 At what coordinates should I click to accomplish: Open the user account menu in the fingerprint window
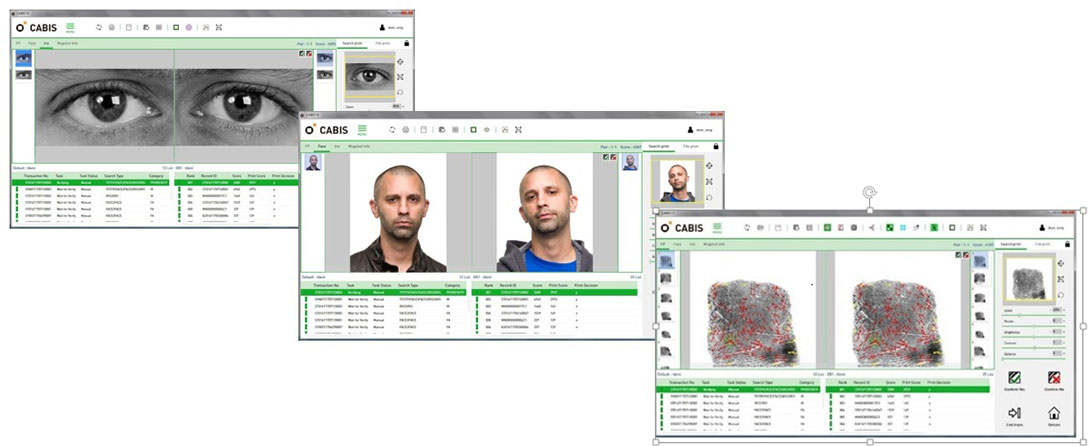[x=1047, y=228]
